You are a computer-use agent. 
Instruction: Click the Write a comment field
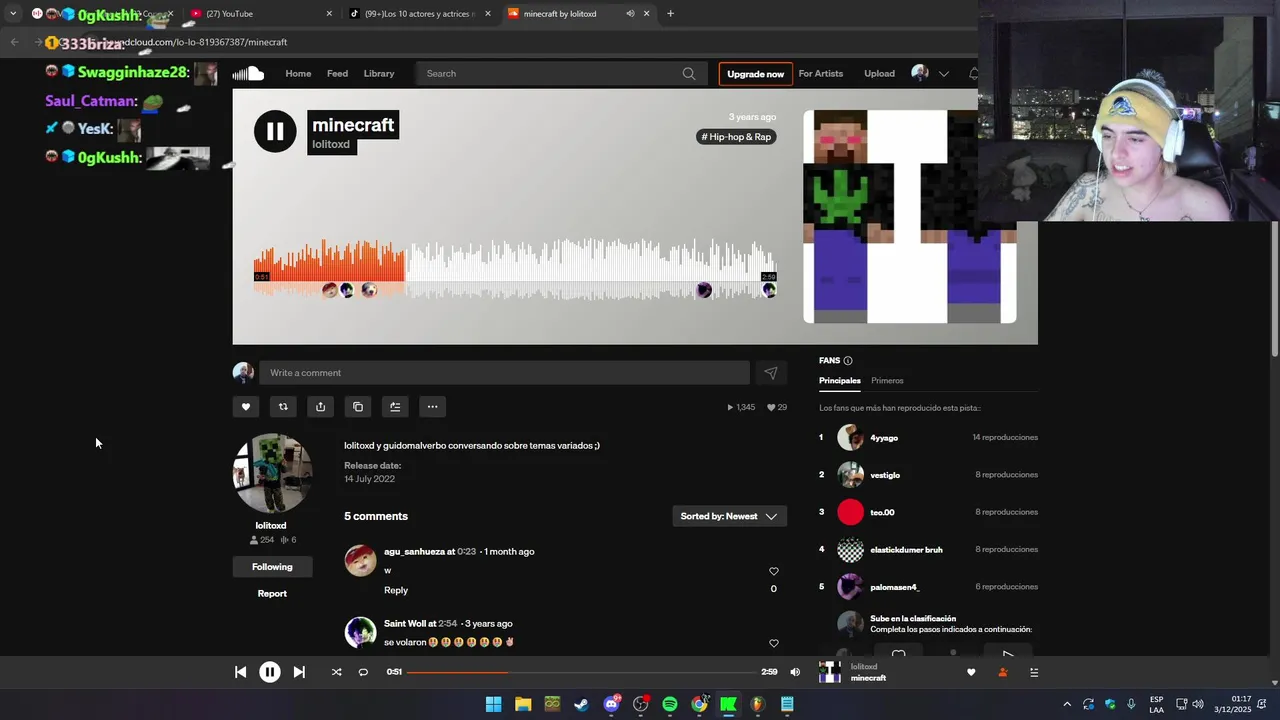(504, 373)
